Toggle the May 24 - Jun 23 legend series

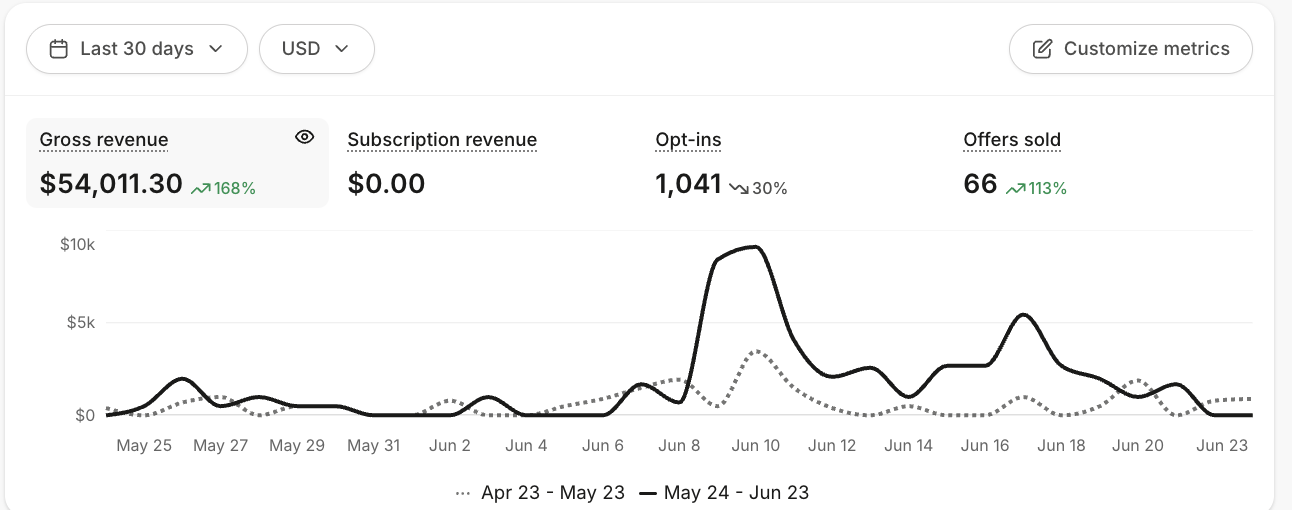coord(724,492)
